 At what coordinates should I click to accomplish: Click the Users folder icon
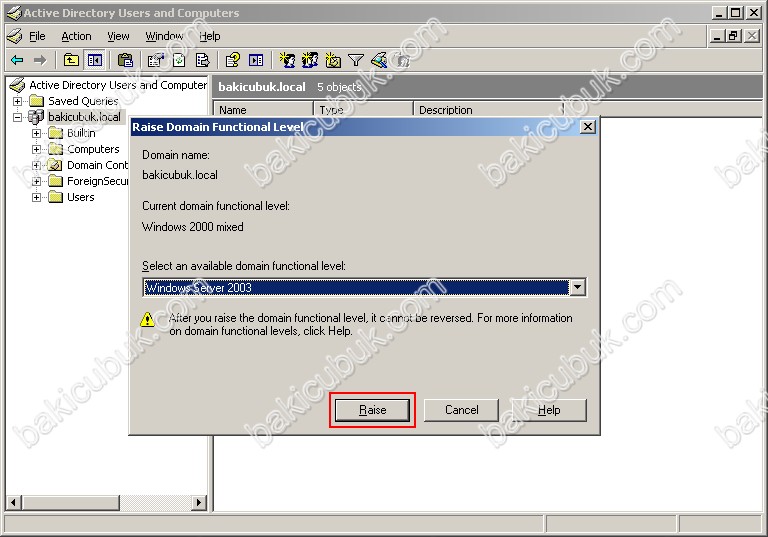(56, 197)
